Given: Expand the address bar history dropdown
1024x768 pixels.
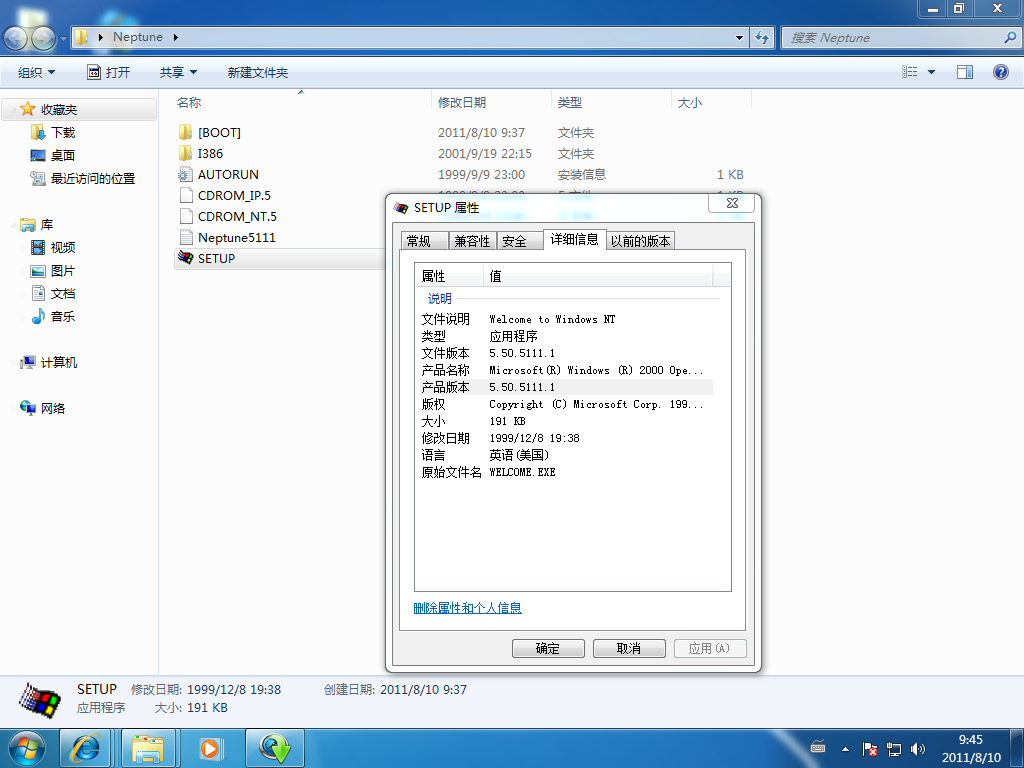Looking at the screenshot, I should [739, 38].
